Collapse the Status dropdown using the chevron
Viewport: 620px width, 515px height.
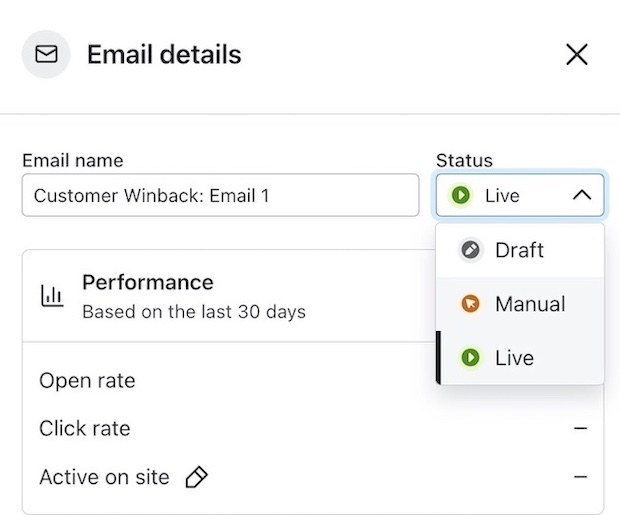click(582, 196)
